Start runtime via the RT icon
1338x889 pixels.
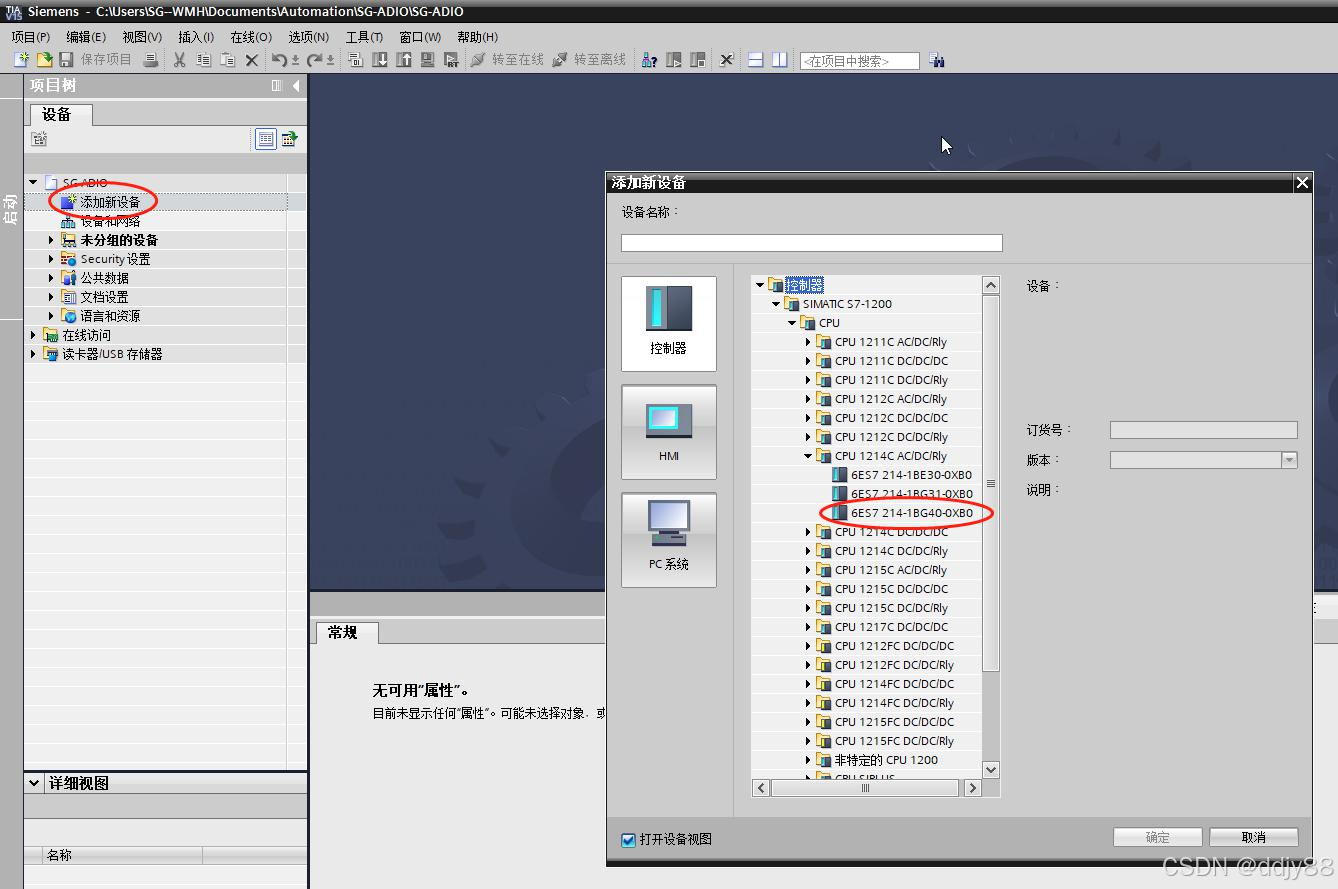coord(451,60)
